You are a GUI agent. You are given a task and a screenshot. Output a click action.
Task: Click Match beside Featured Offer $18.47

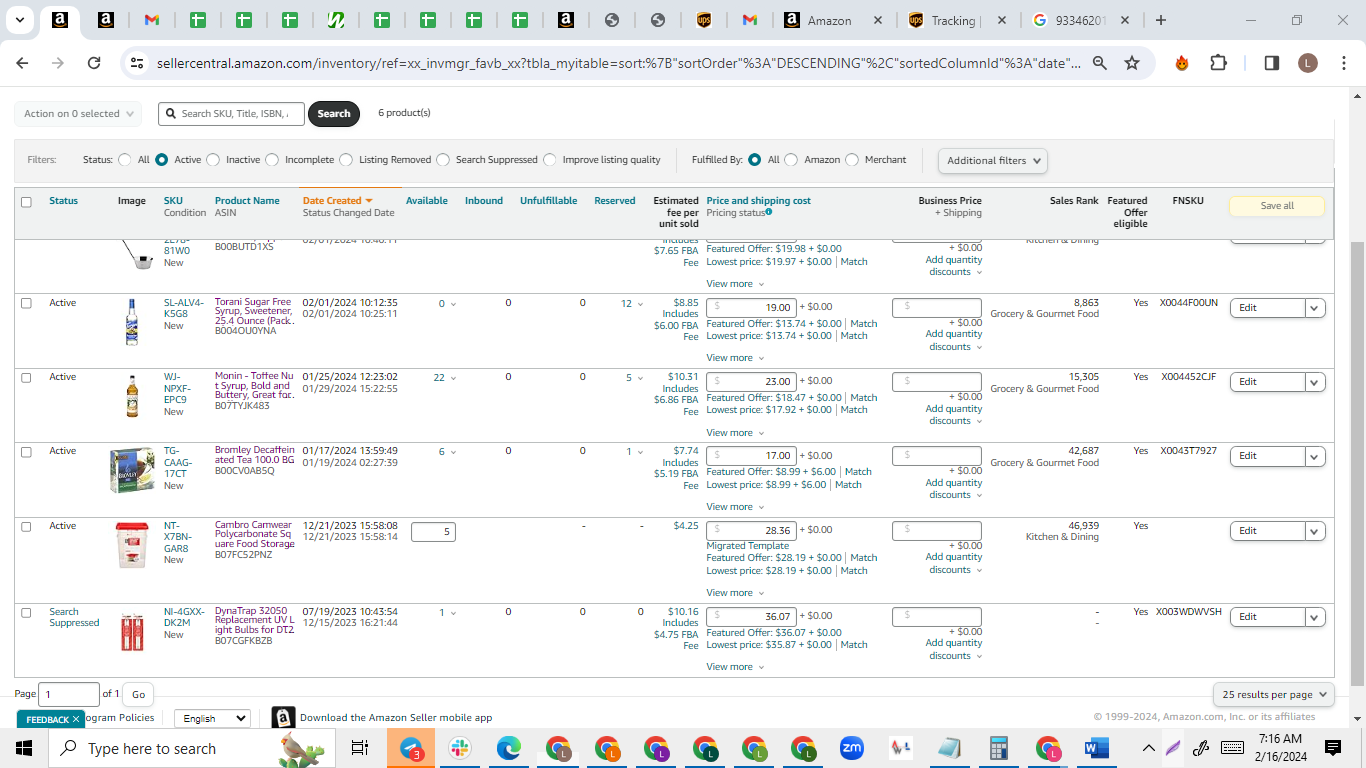(864, 398)
